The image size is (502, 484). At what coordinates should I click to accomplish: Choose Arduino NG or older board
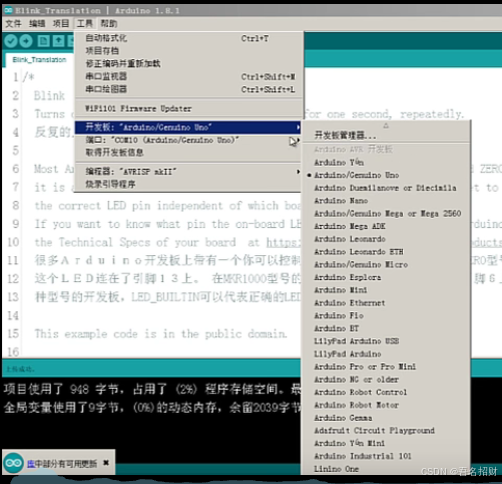point(386,379)
